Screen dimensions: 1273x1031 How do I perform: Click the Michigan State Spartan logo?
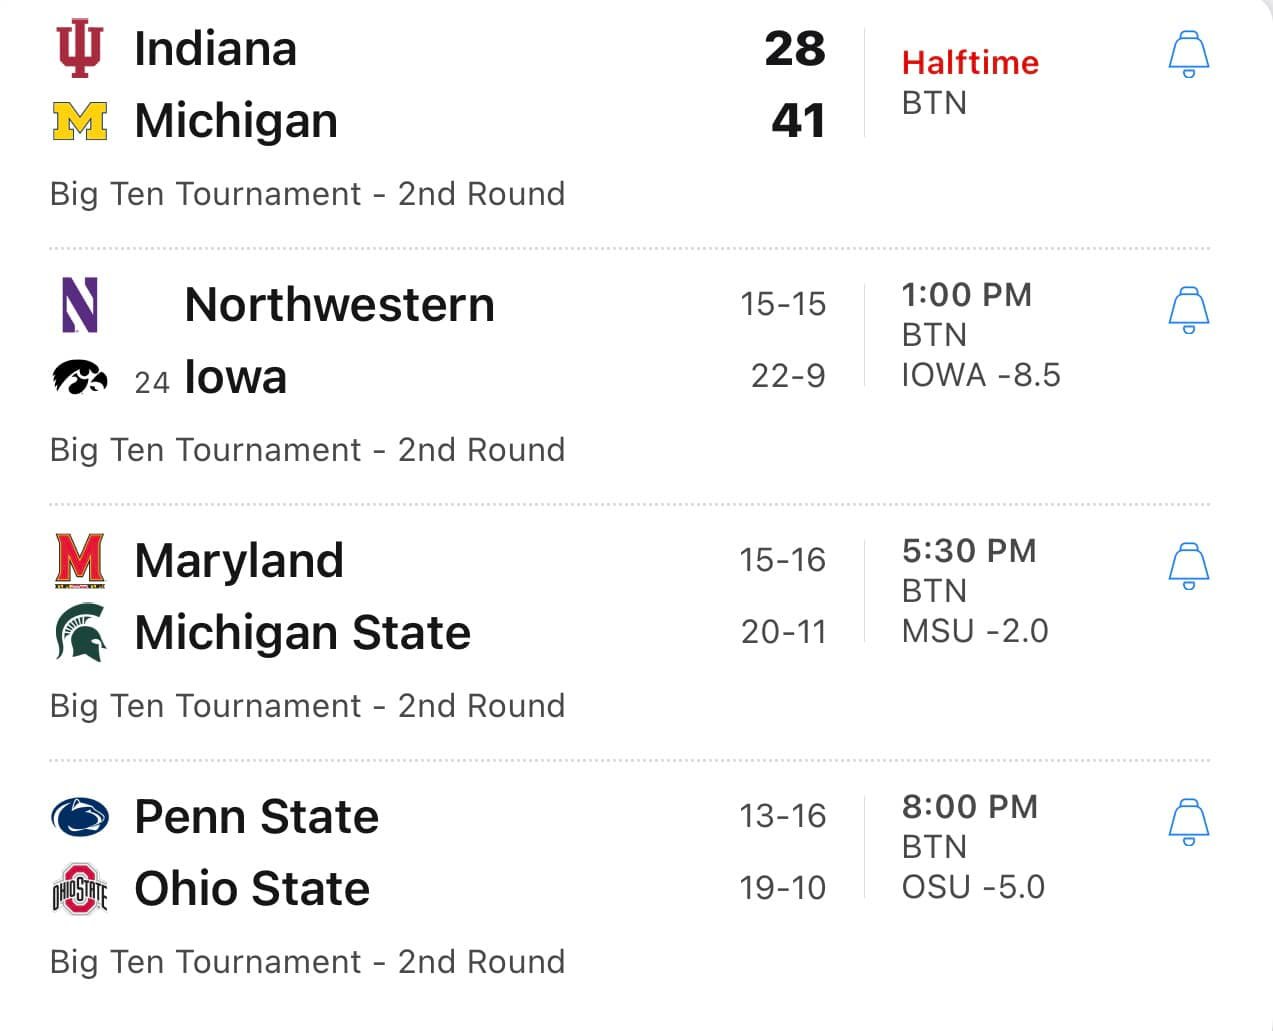80,632
